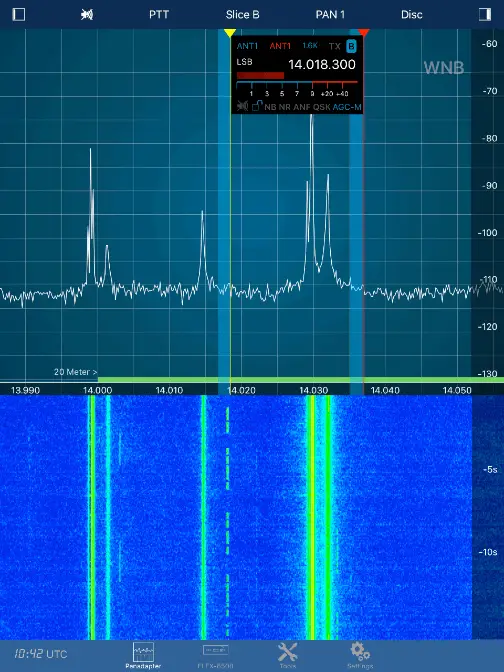The image size is (504, 672).
Task: Toggle ANF auto notch filter
Action: [302, 107]
